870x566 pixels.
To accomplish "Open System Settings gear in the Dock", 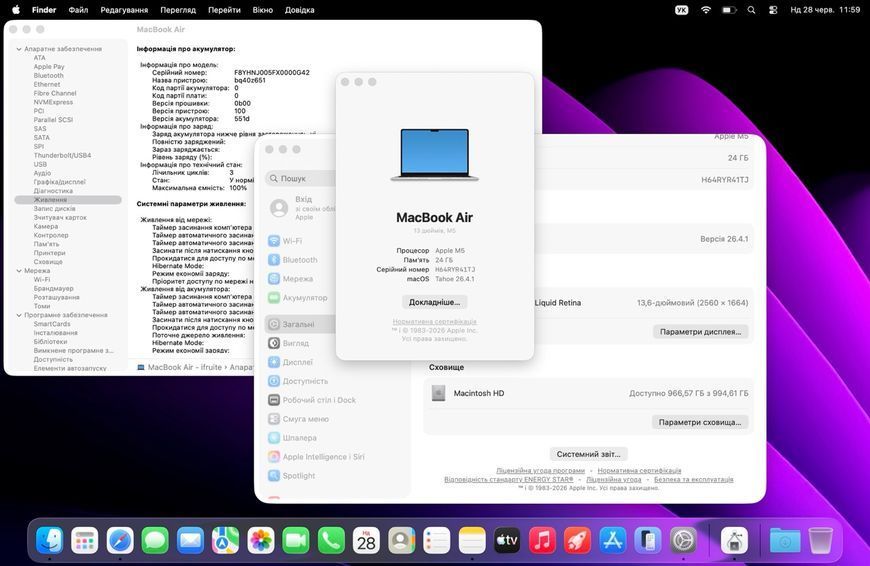I will coord(683,540).
